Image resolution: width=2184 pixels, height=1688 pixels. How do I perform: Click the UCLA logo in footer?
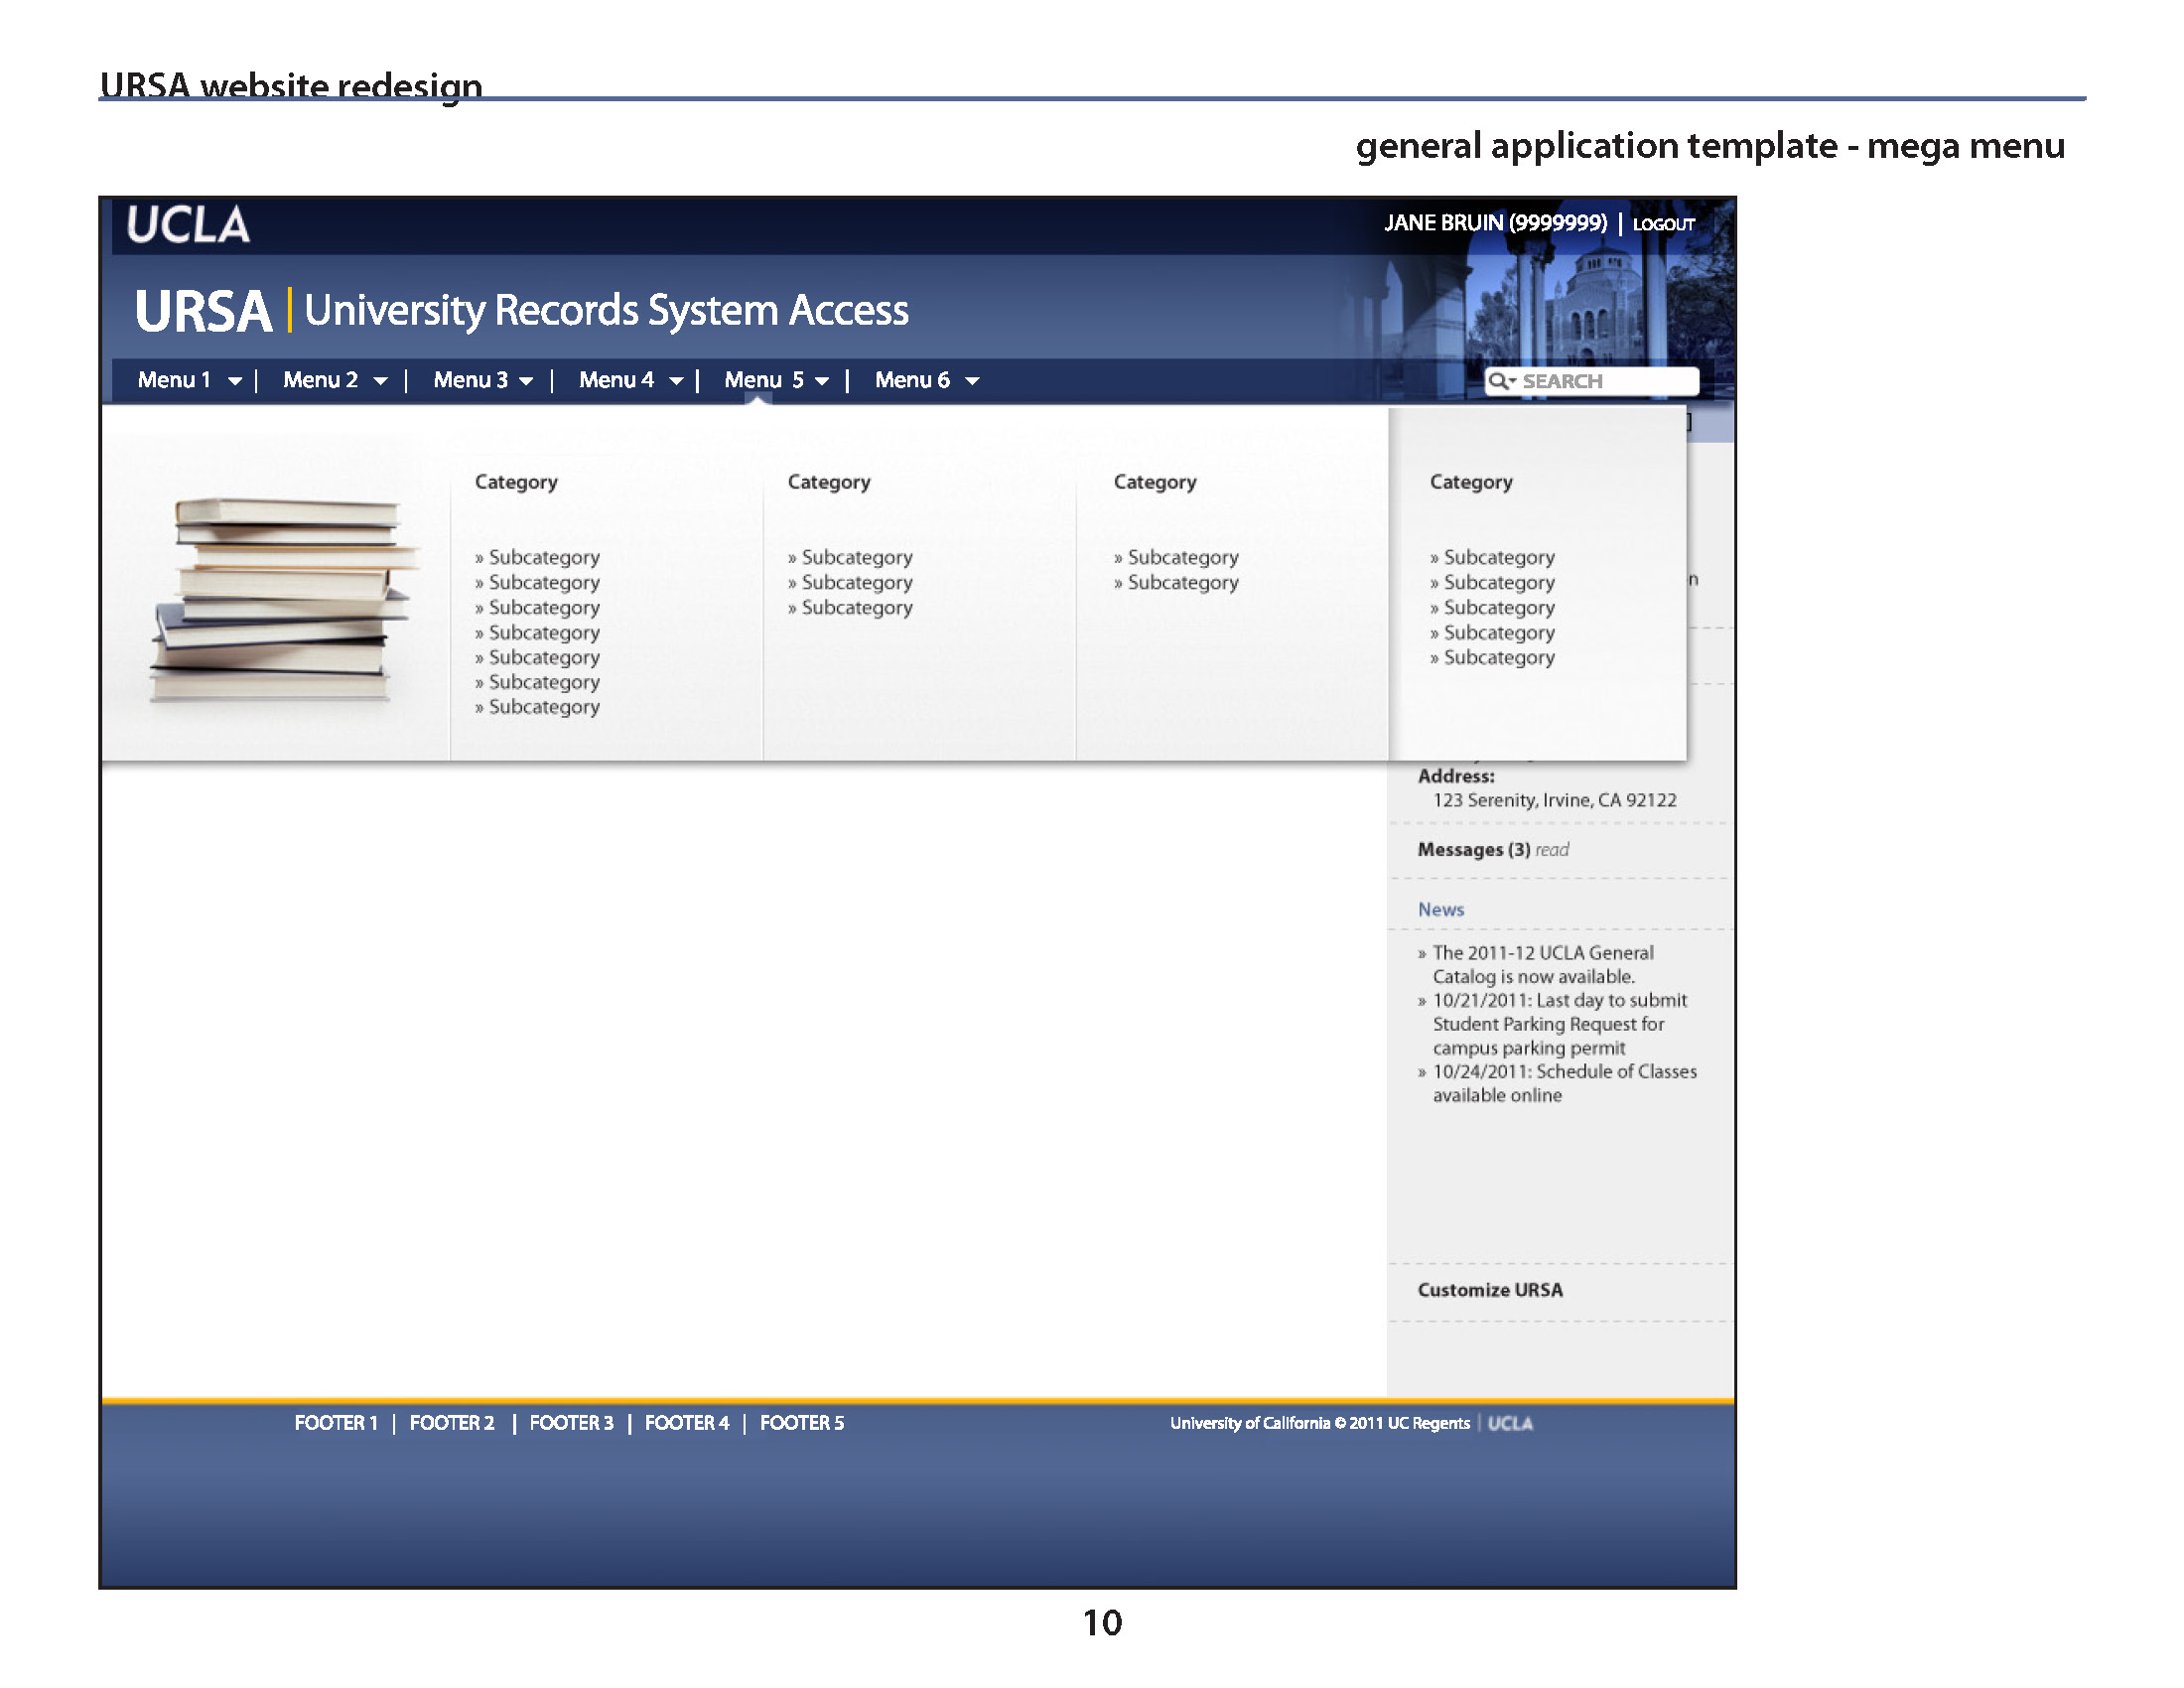click(x=1510, y=1423)
